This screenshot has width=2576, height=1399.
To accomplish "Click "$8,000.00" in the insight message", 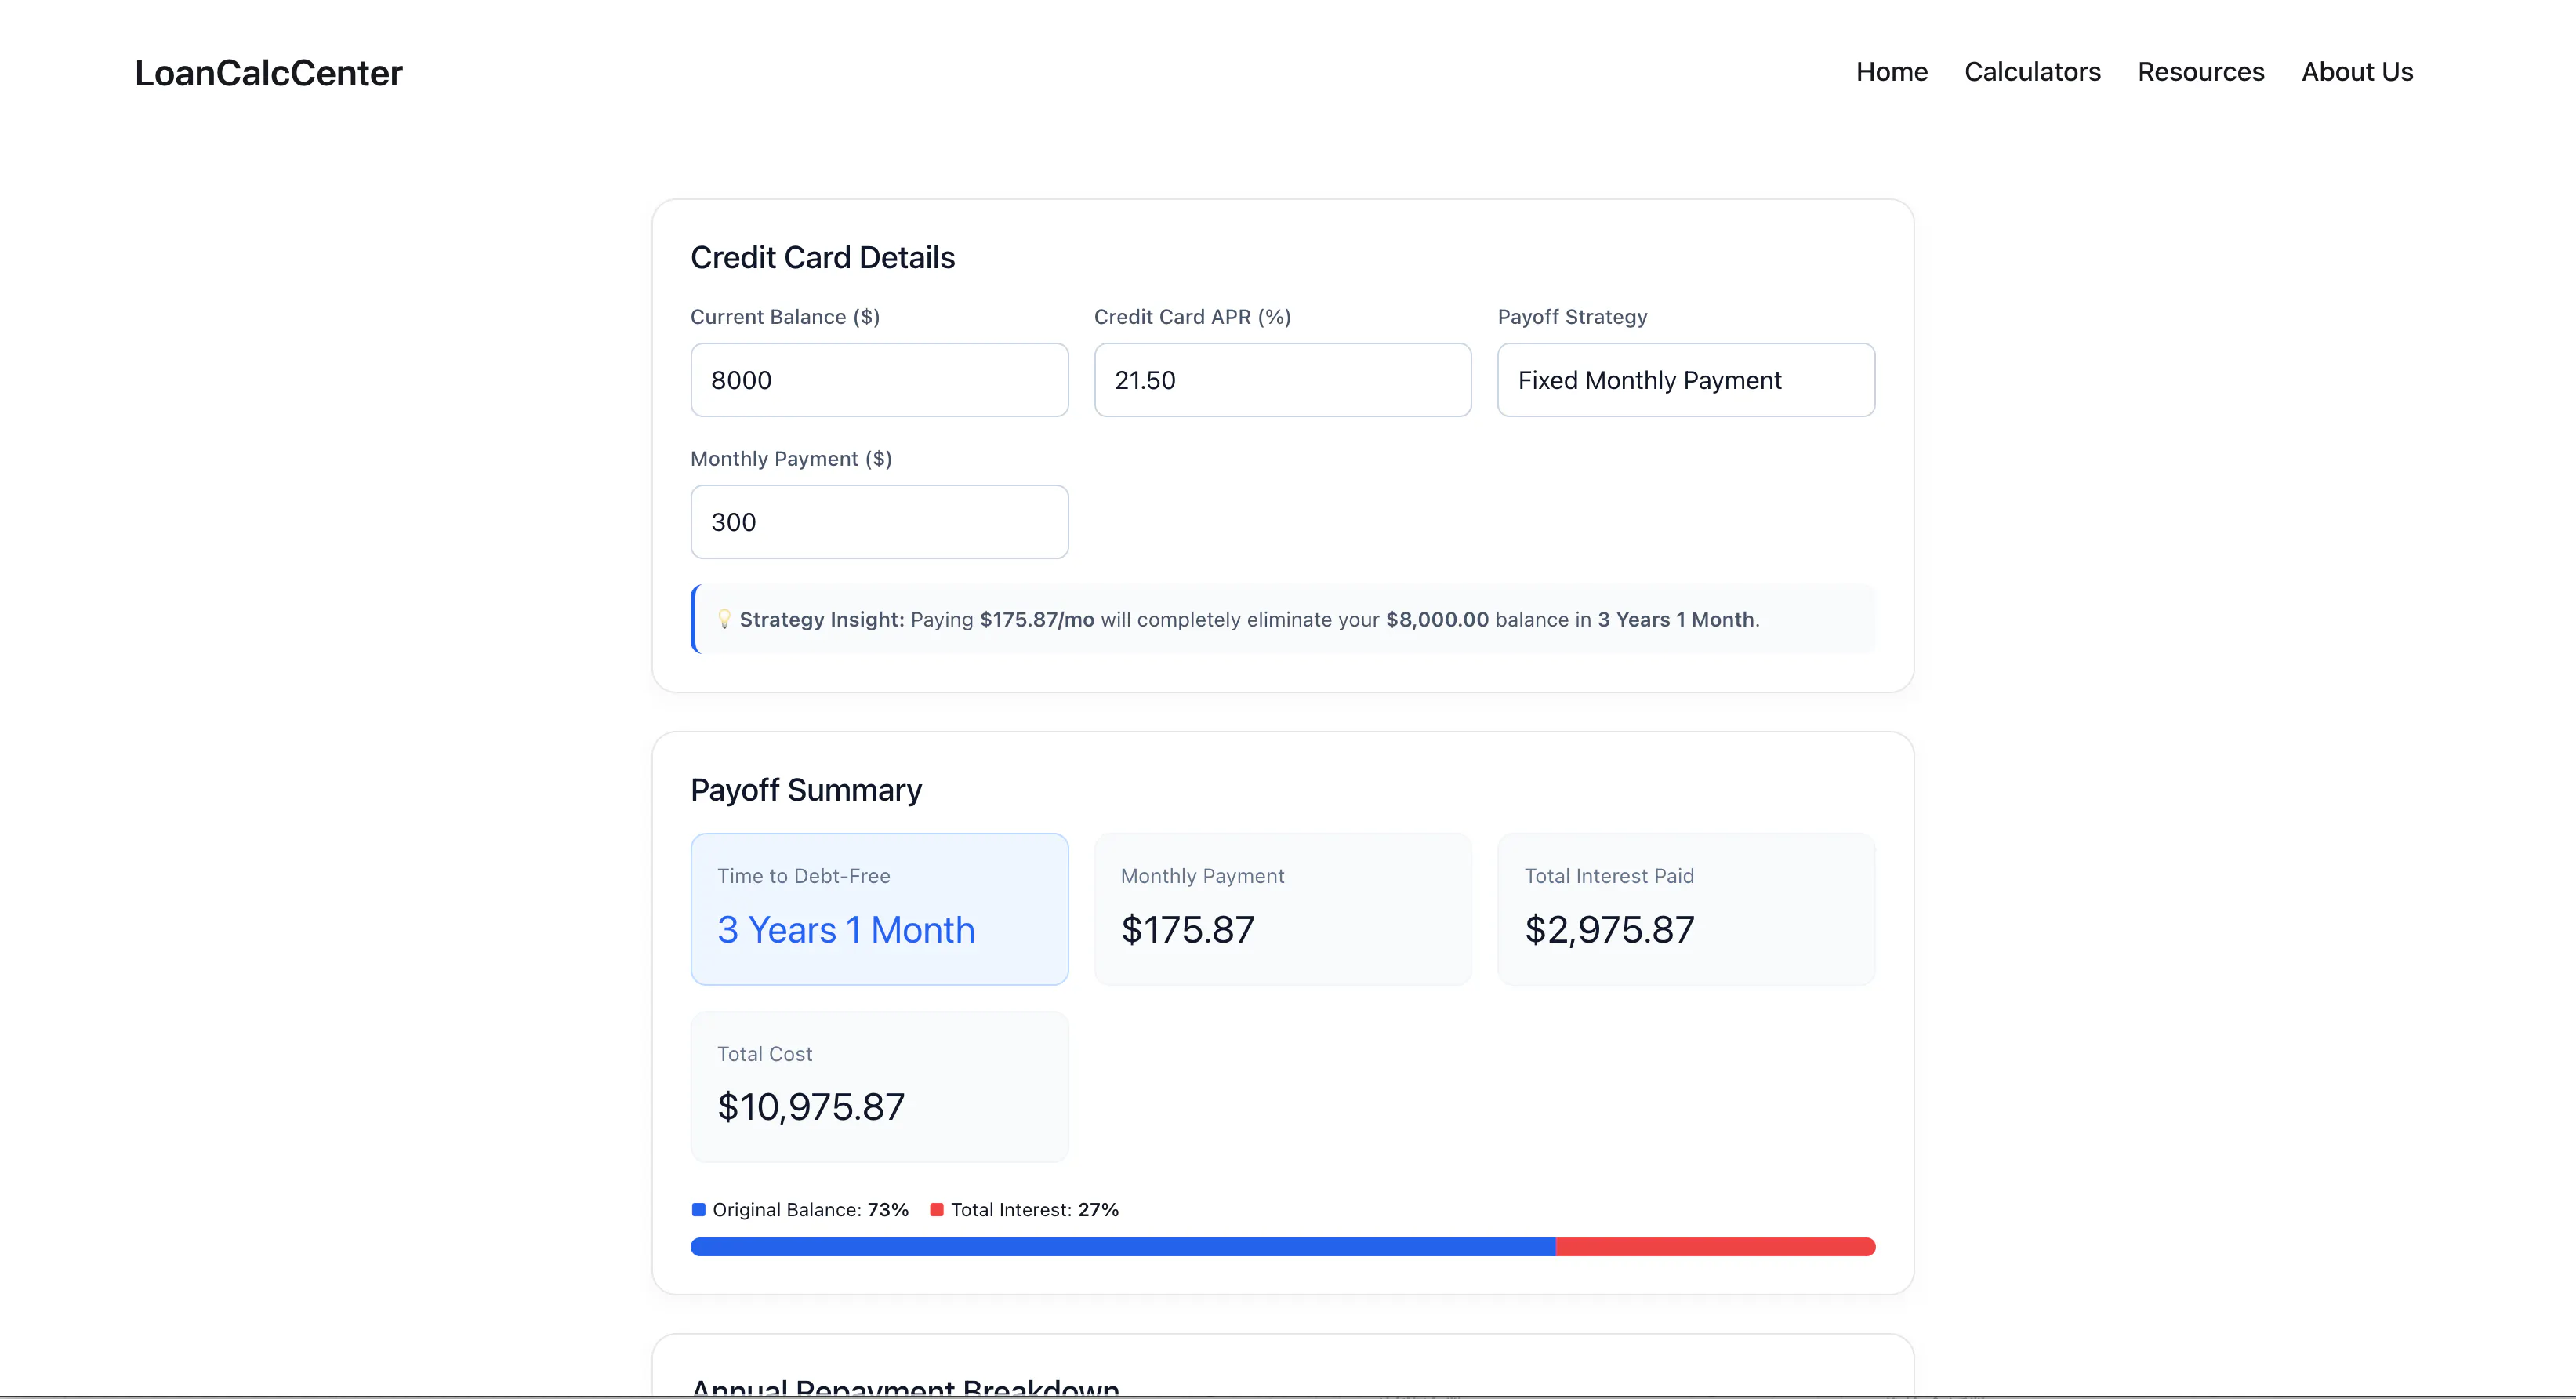I will (x=1437, y=619).
